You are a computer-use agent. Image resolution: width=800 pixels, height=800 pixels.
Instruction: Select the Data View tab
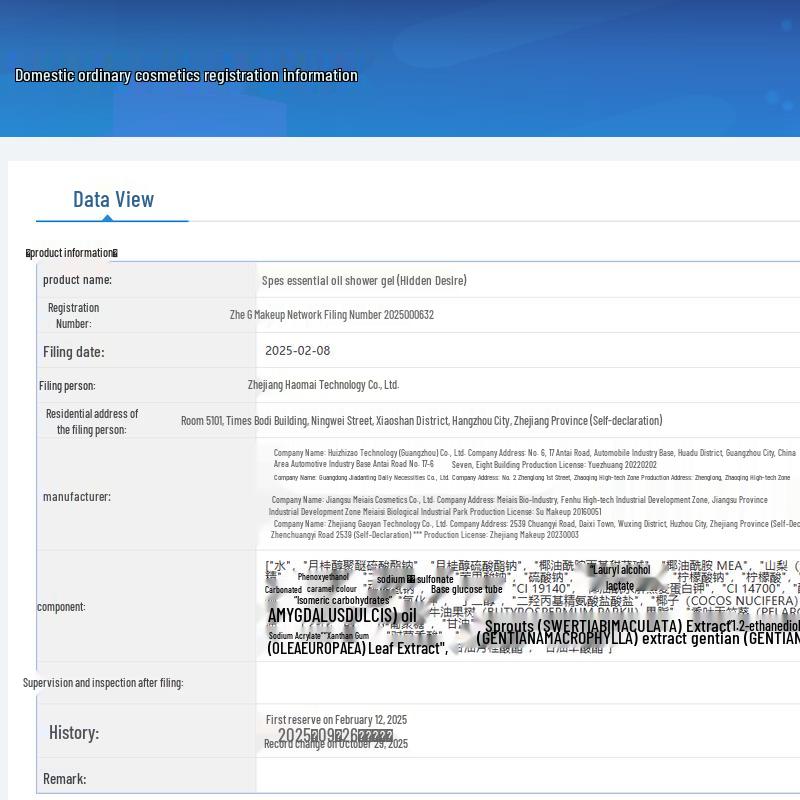click(x=113, y=199)
